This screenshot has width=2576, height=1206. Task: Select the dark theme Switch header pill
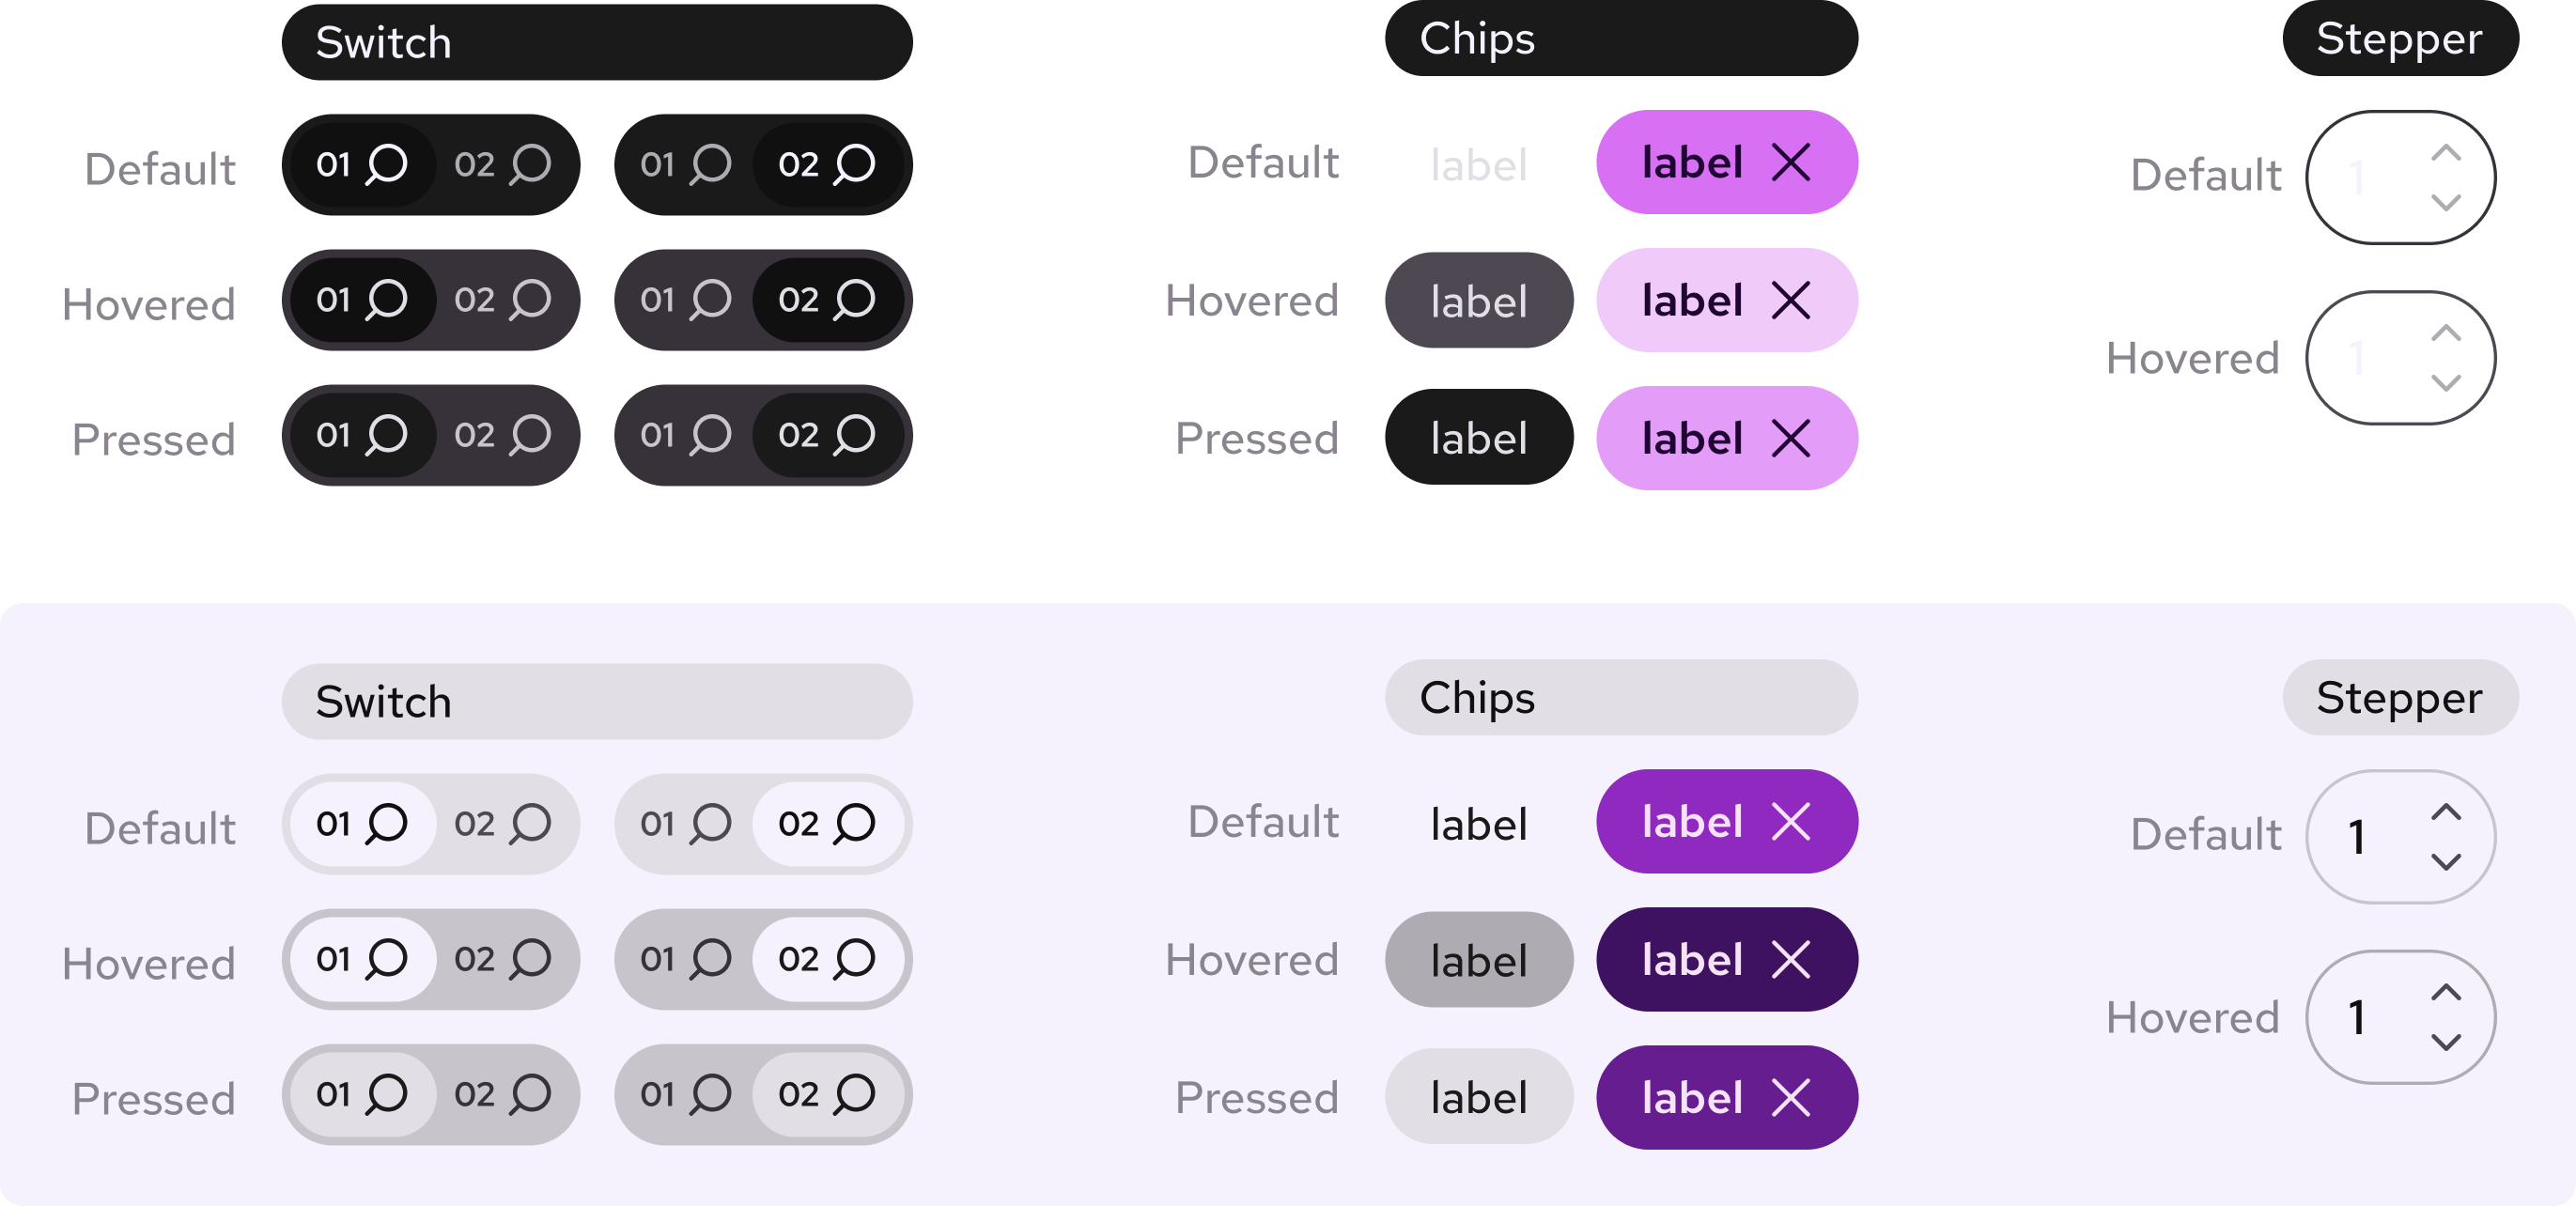coord(596,41)
